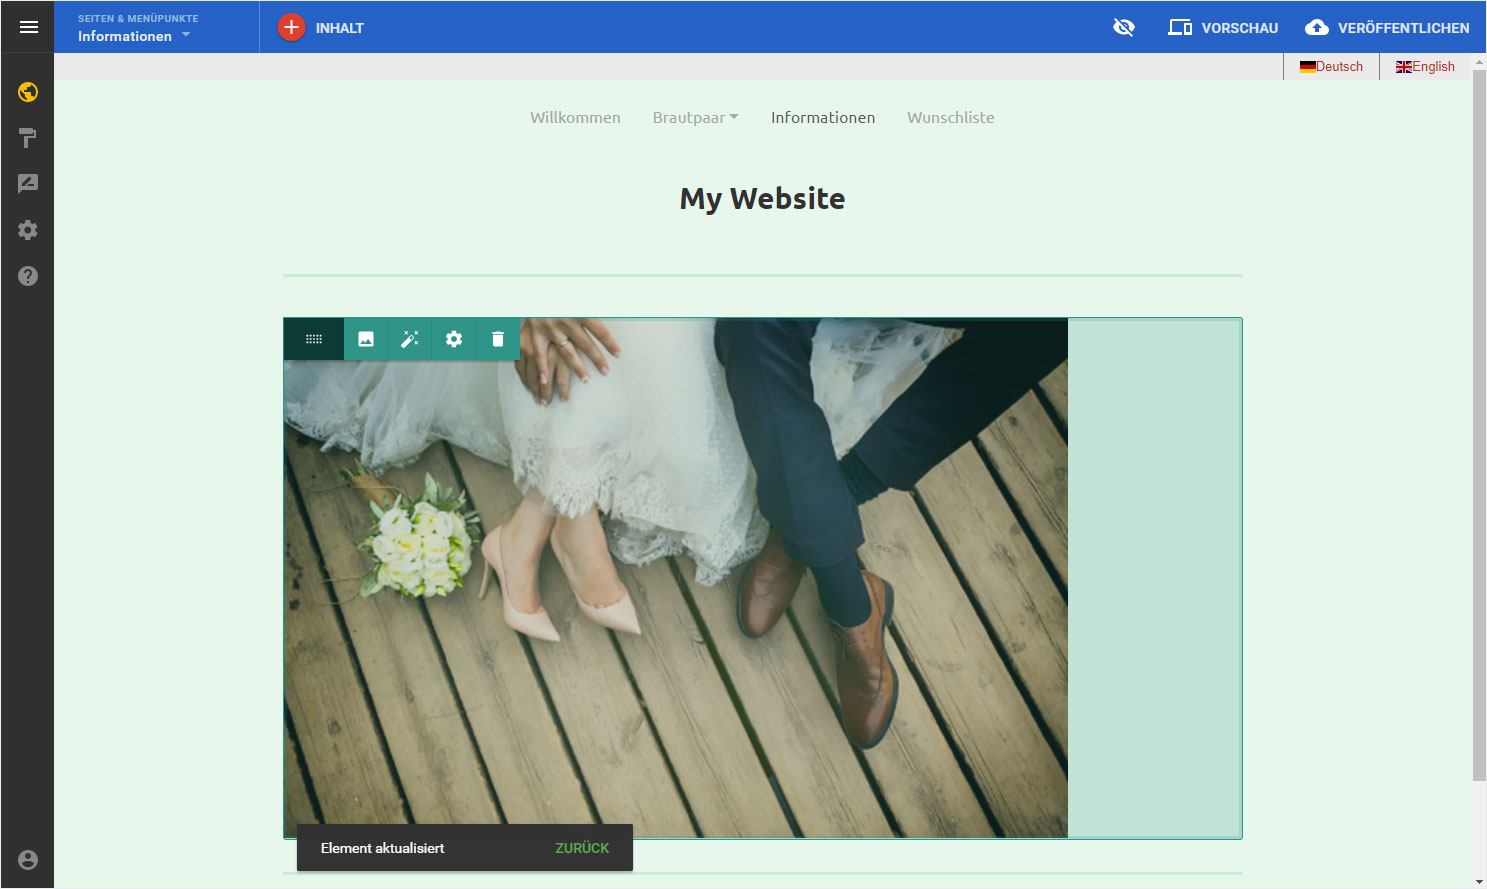The width and height of the screenshot is (1487, 889).
Task: Click the Vorschau device preview icon
Action: tap(1180, 28)
